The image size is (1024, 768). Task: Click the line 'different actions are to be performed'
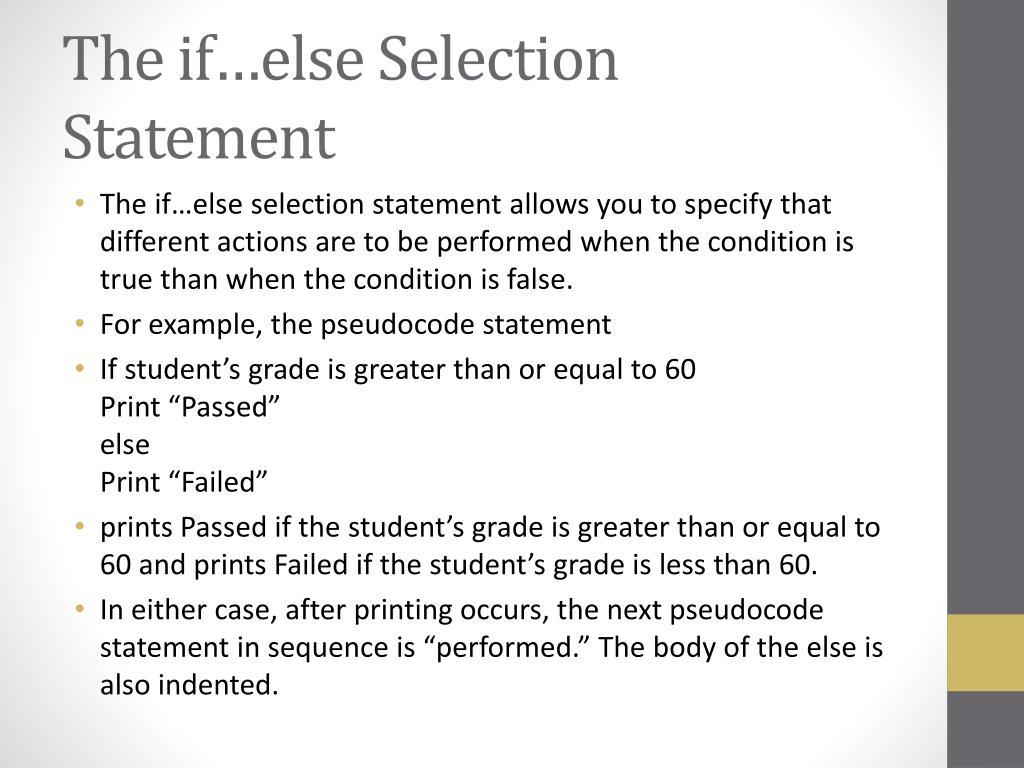pyautogui.click(x=477, y=242)
